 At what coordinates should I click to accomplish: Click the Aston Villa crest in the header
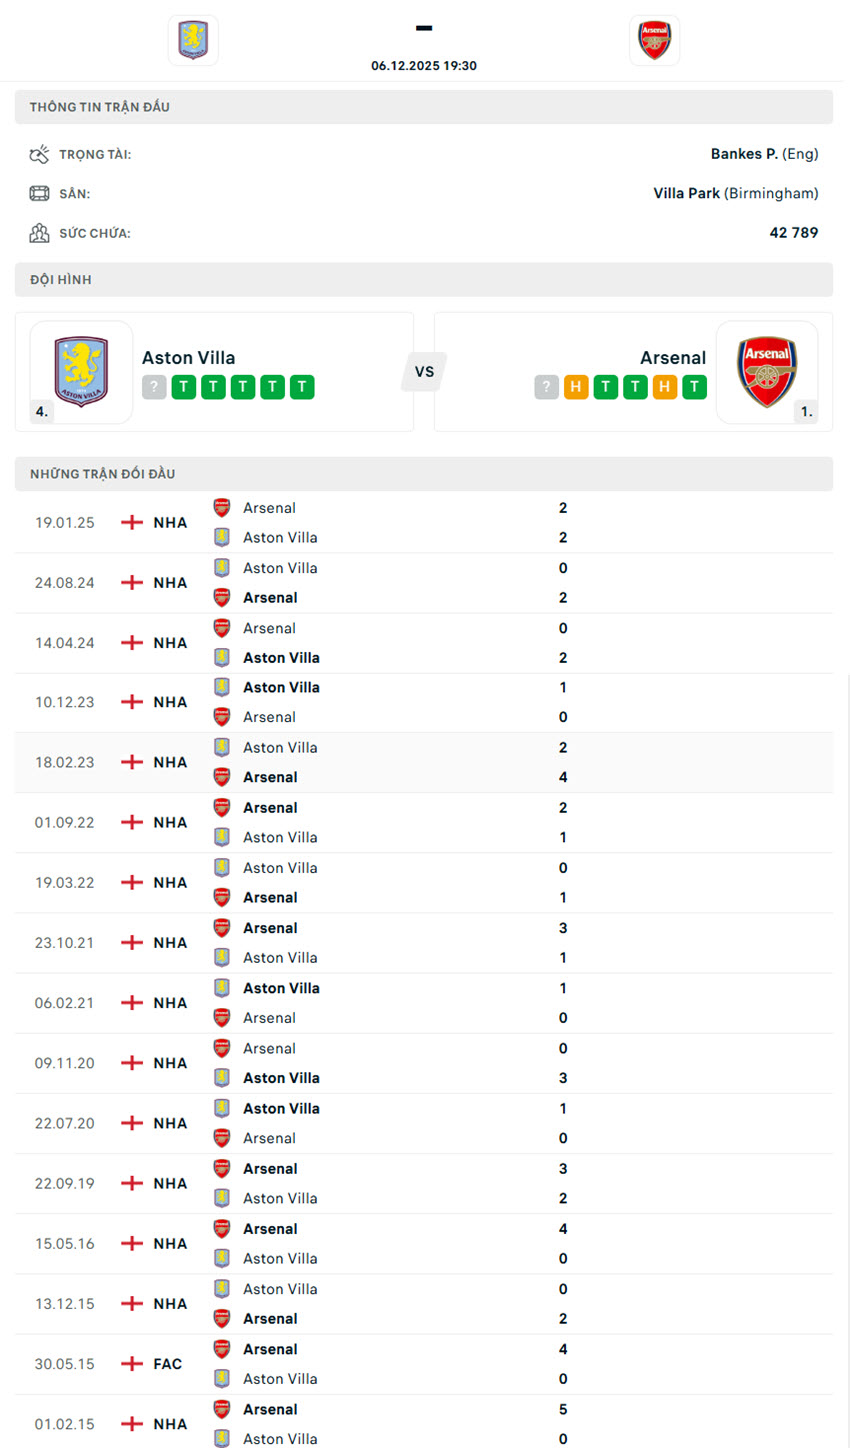[x=192, y=40]
